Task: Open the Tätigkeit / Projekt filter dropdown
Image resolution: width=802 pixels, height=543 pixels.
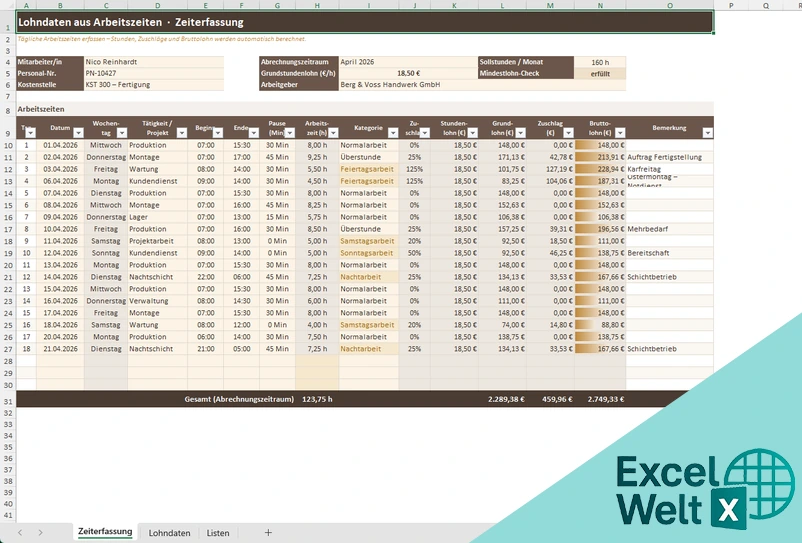Action: tap(182, 133)
